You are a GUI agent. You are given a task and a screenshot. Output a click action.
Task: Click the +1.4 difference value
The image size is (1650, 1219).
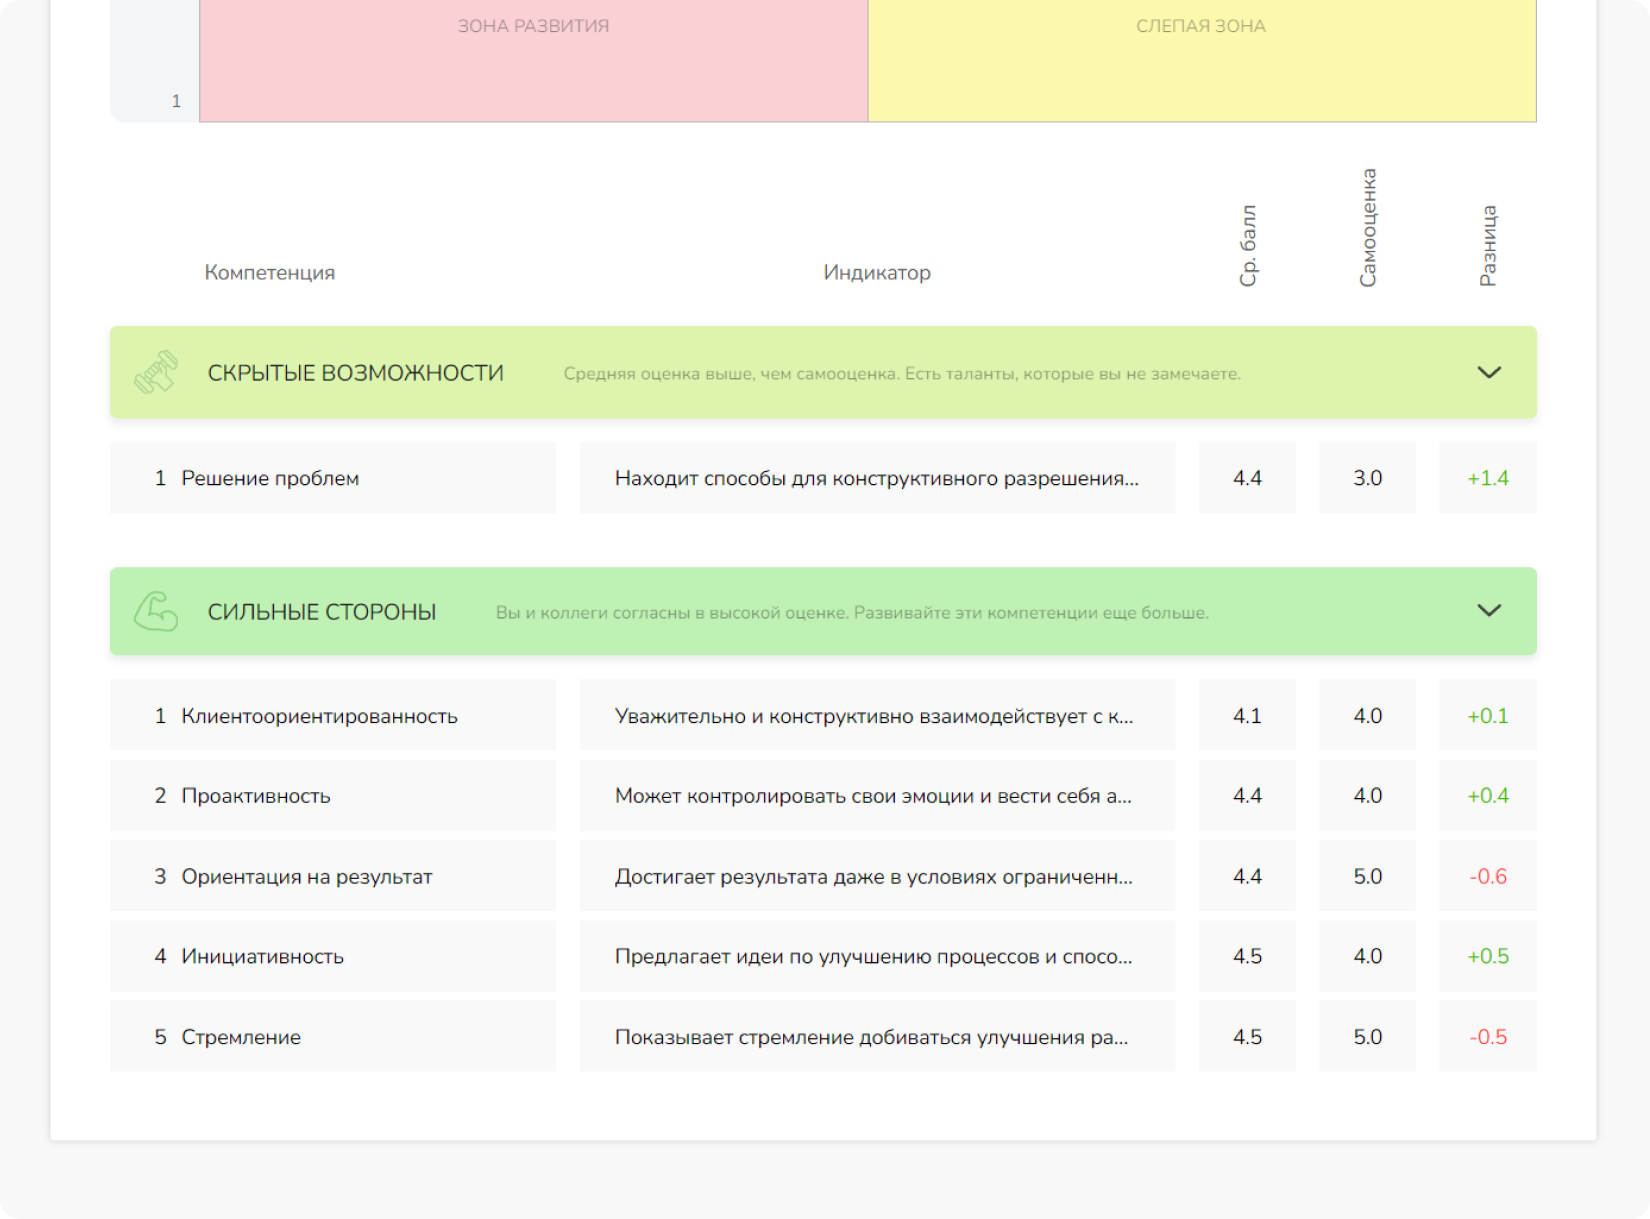coord(1487,478)
